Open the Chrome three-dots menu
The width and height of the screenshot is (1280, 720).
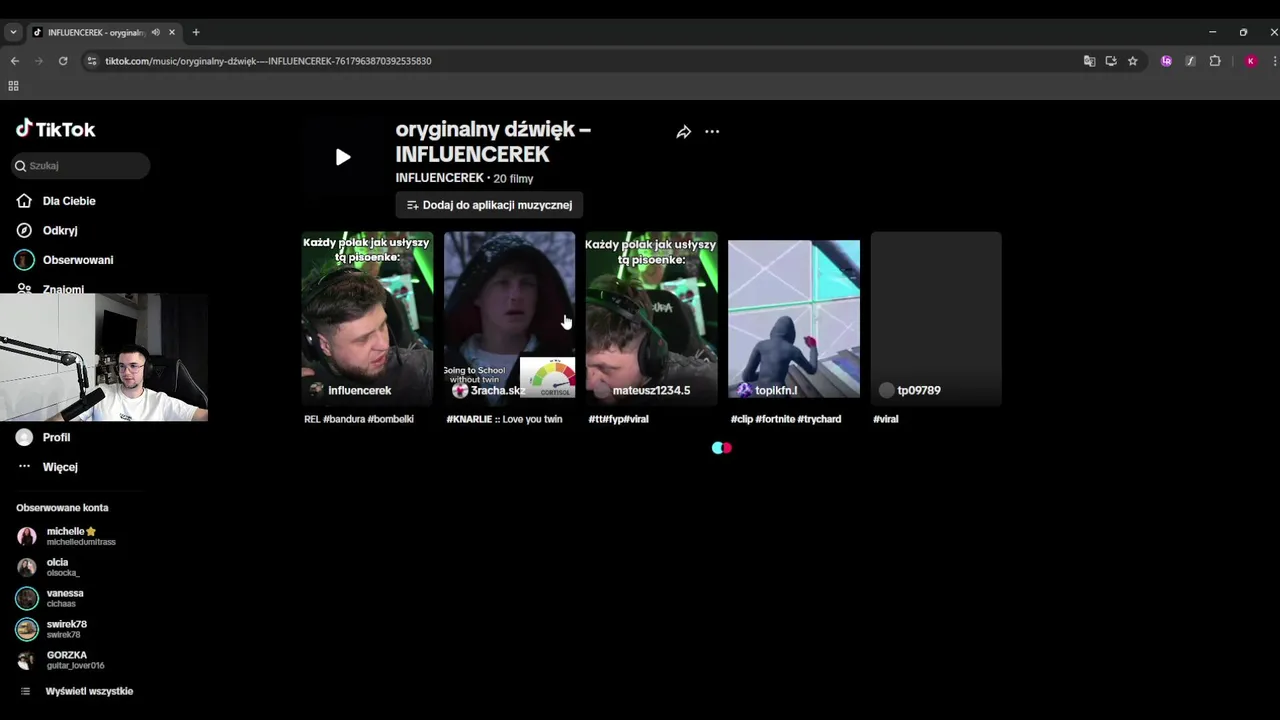(x=1274, y=61)
